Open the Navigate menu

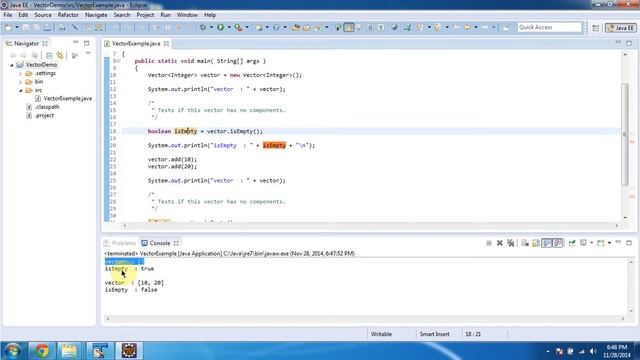tap(96, 15)
